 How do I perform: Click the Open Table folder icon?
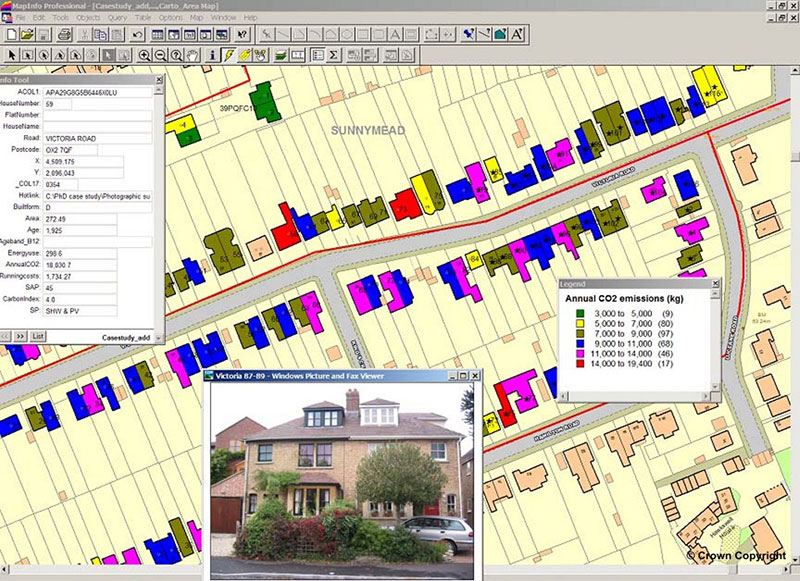pyautogui.click(x=27, y=35)
